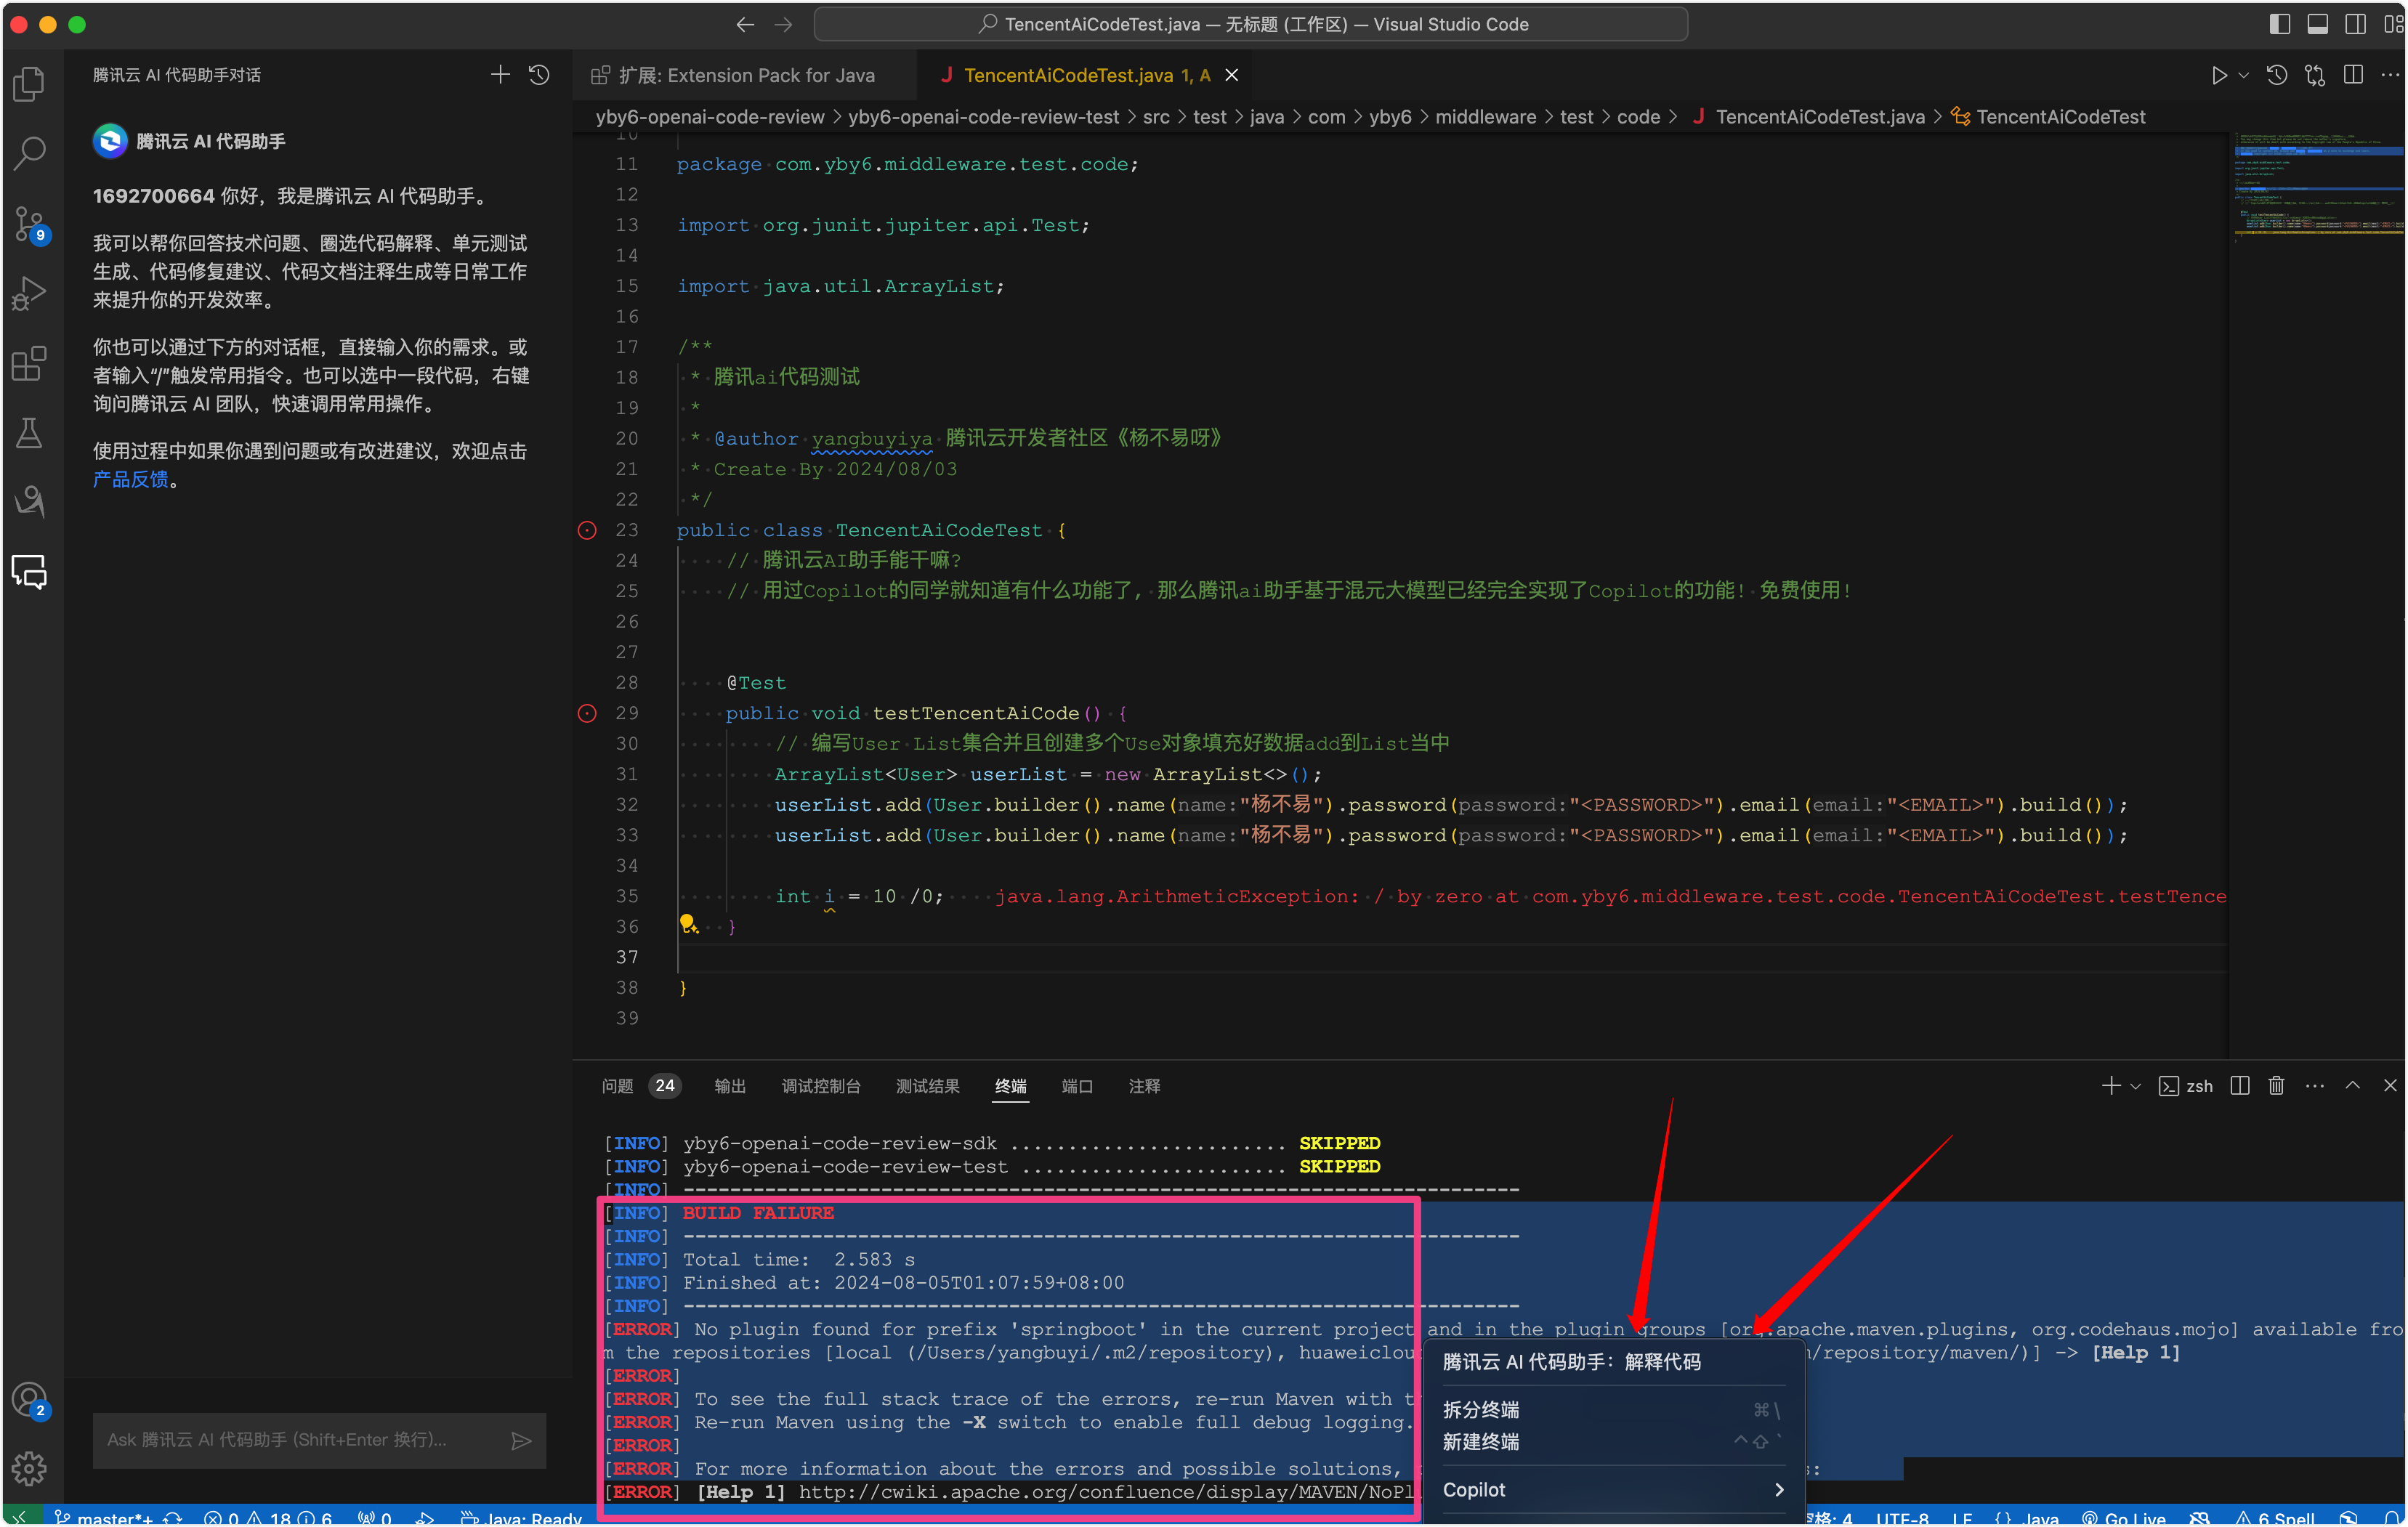Click the code minimap overview
The height and width of the screenshot is (1527, 2408).
pyautogui.click(x=2318, y=188)
